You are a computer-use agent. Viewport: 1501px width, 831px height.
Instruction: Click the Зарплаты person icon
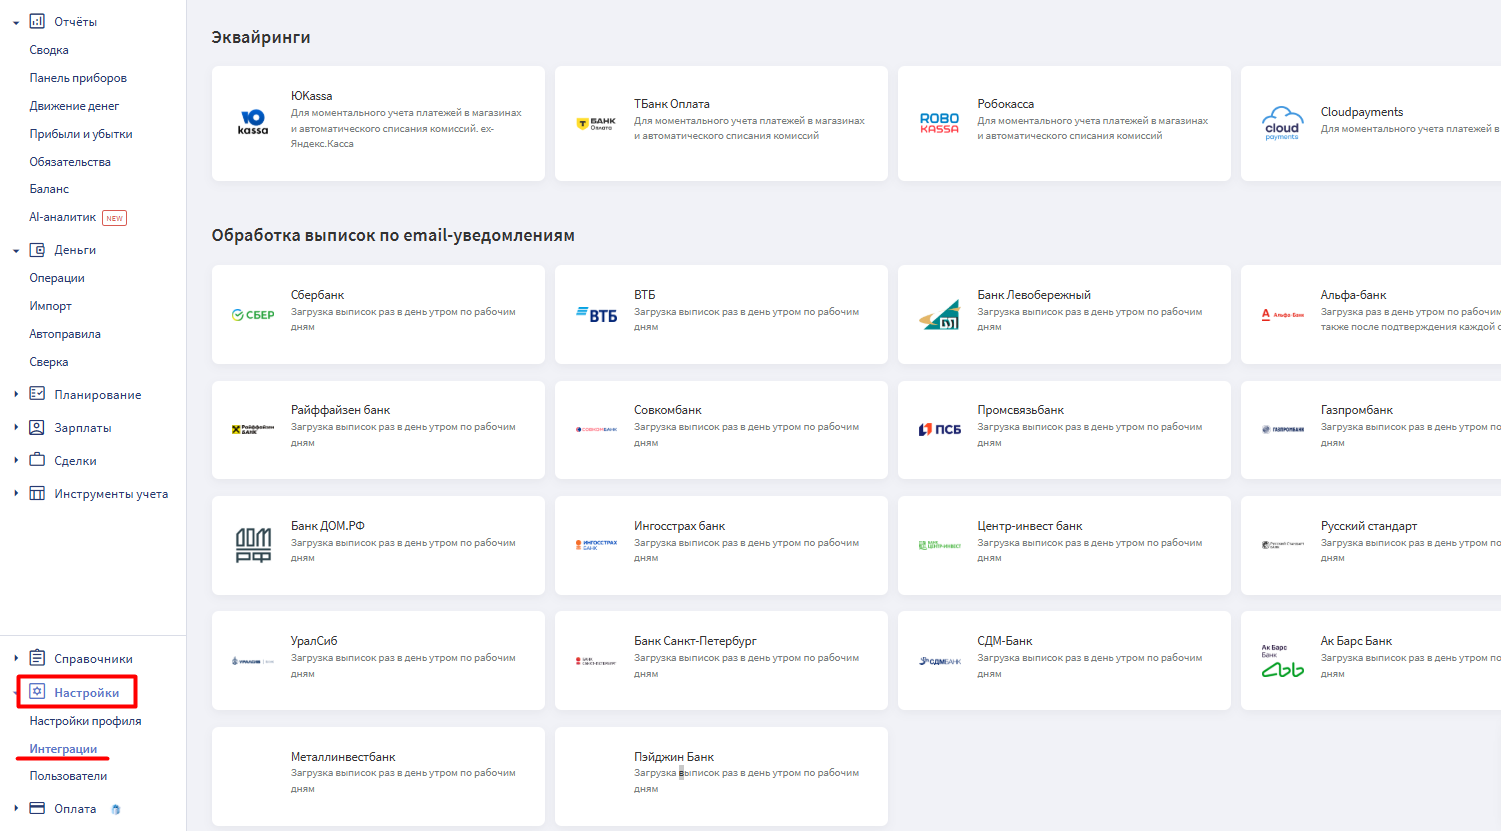pos(37,427)
